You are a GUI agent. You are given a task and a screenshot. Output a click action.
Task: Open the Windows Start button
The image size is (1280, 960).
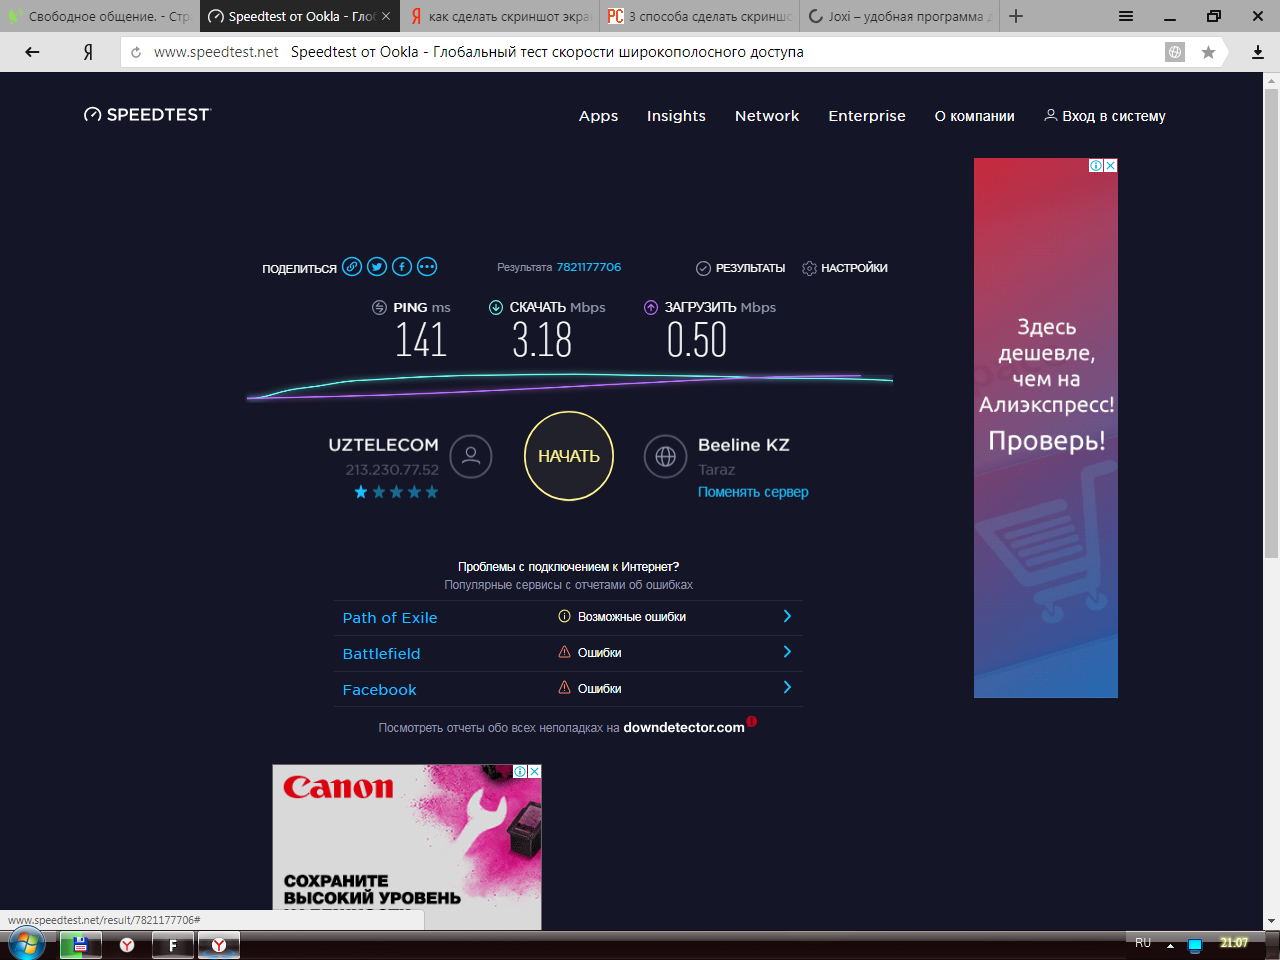[27, 944]
